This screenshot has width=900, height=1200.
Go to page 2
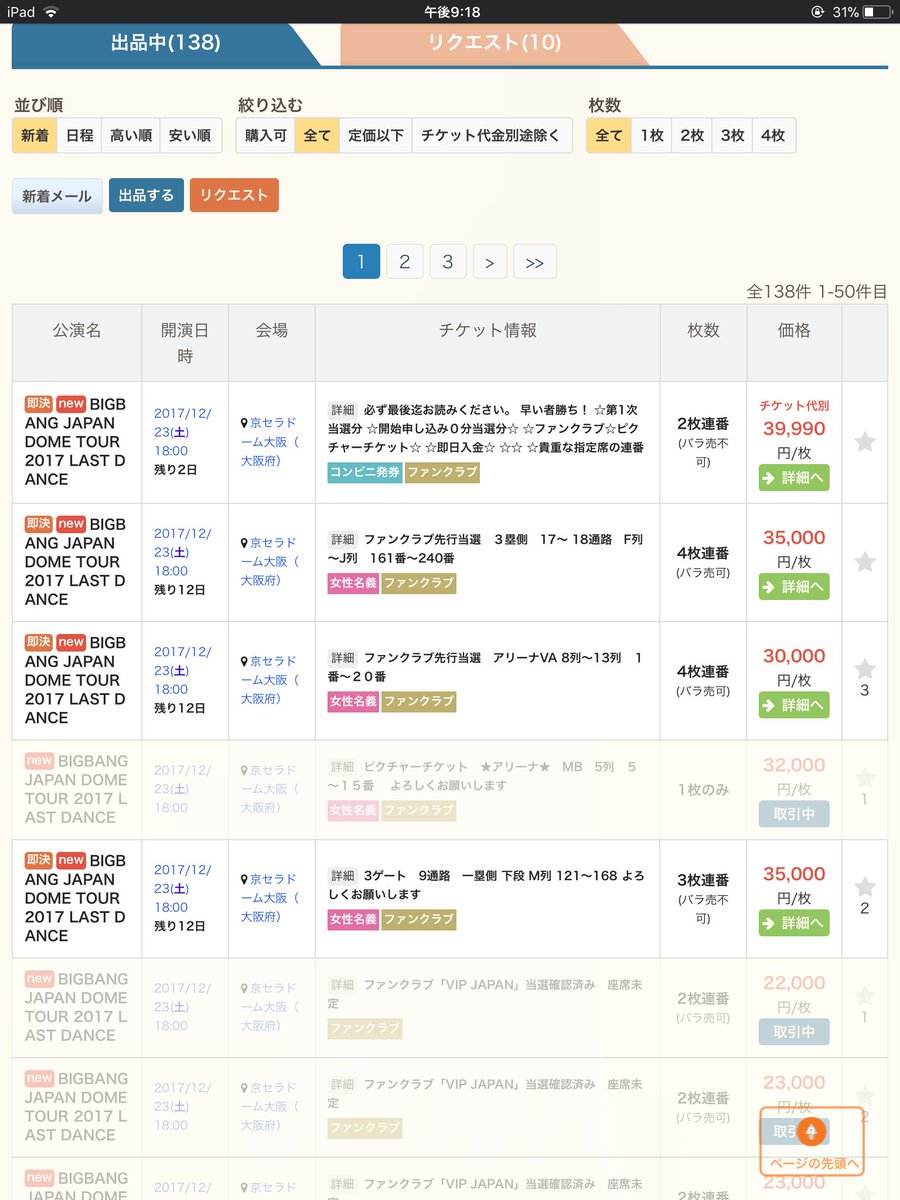(404, 262)
